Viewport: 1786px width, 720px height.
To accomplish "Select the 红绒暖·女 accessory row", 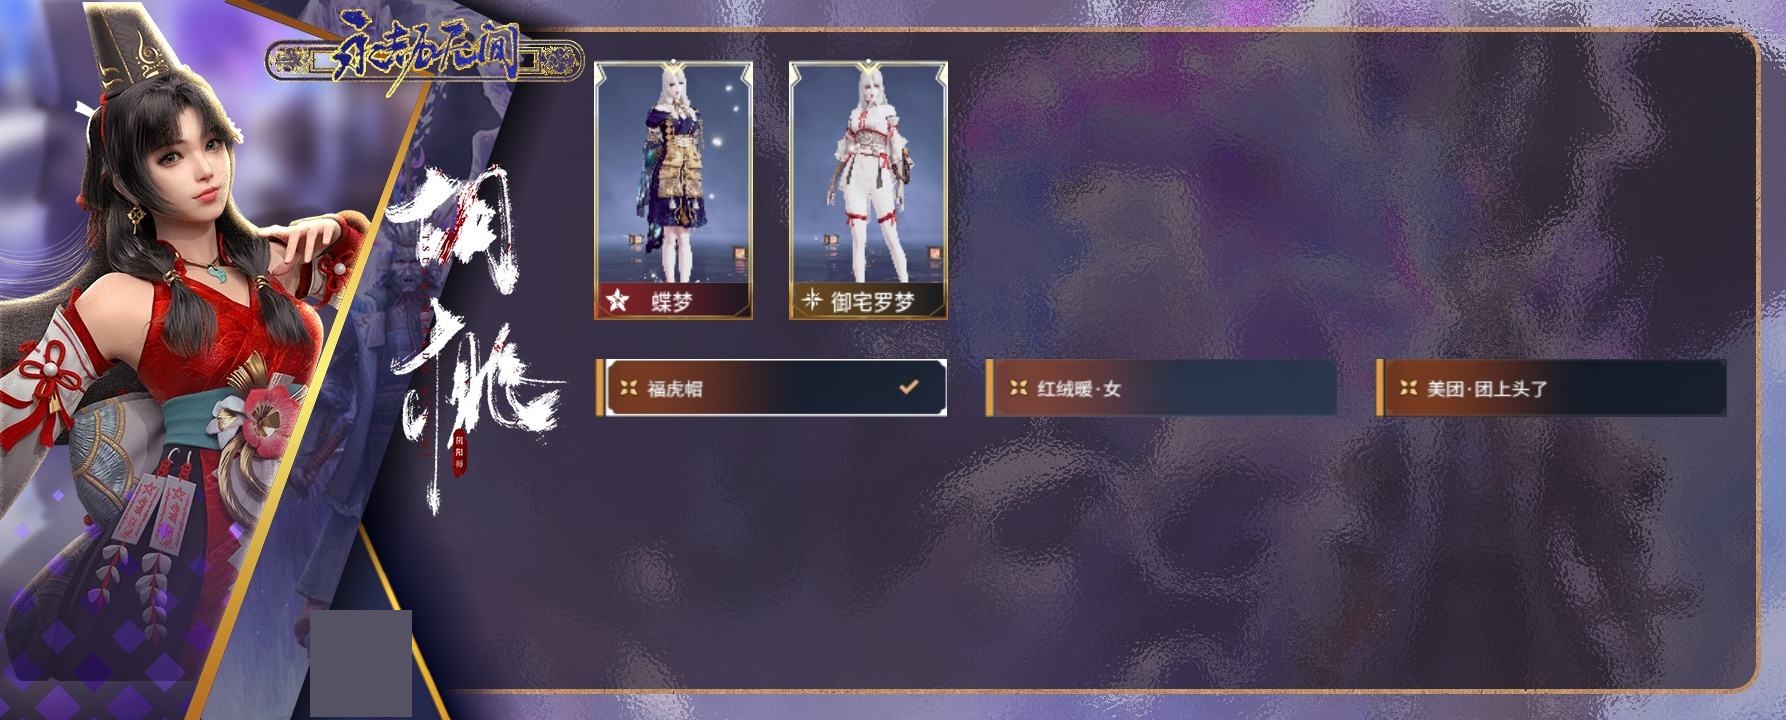I will (x=1161, y=388).
